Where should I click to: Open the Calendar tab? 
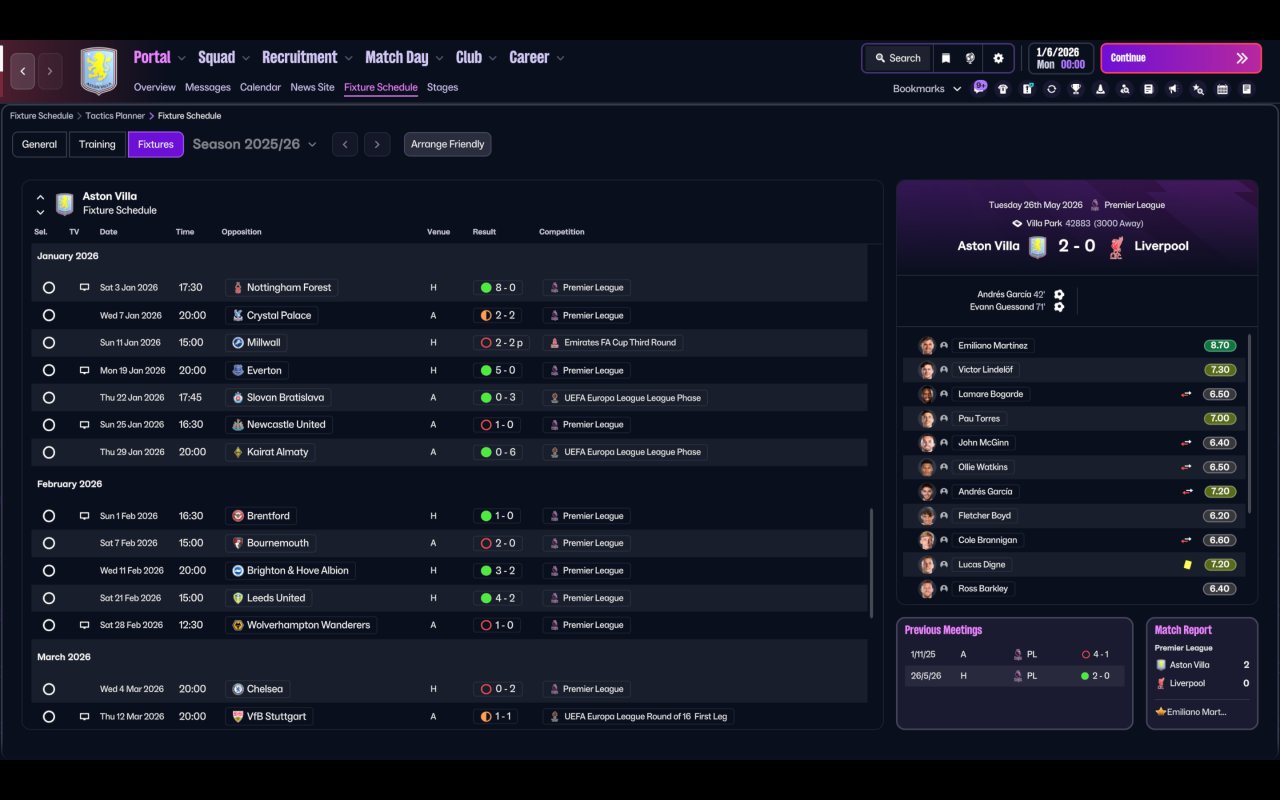pyautogui.click(x=260, y=88)
